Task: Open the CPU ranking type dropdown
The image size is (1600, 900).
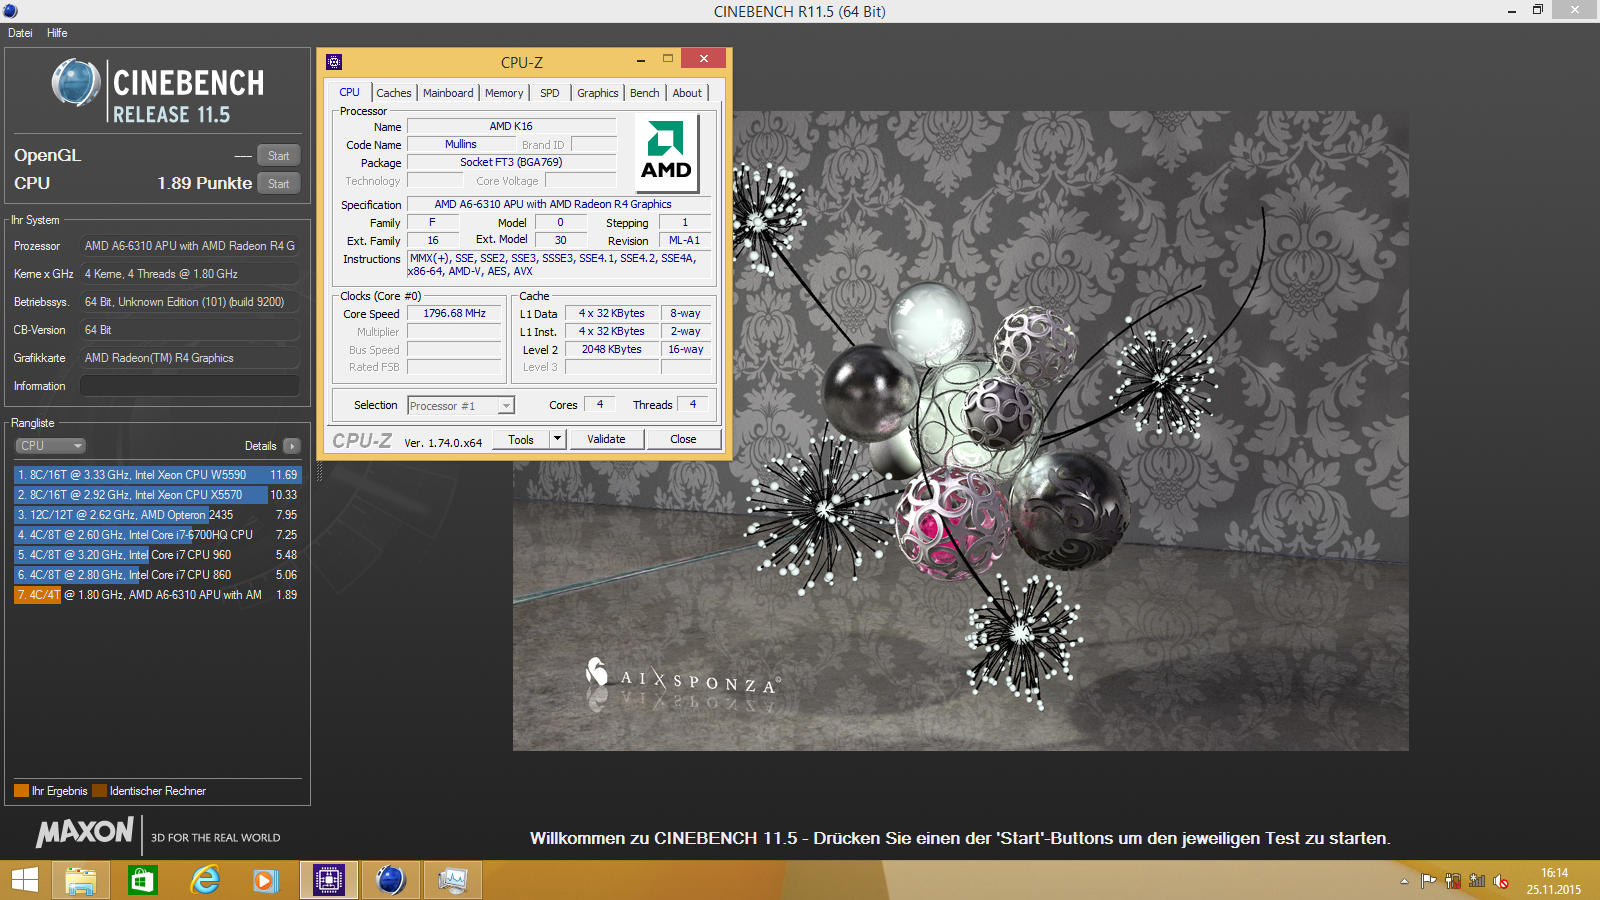Action: [x=50, y=446]
